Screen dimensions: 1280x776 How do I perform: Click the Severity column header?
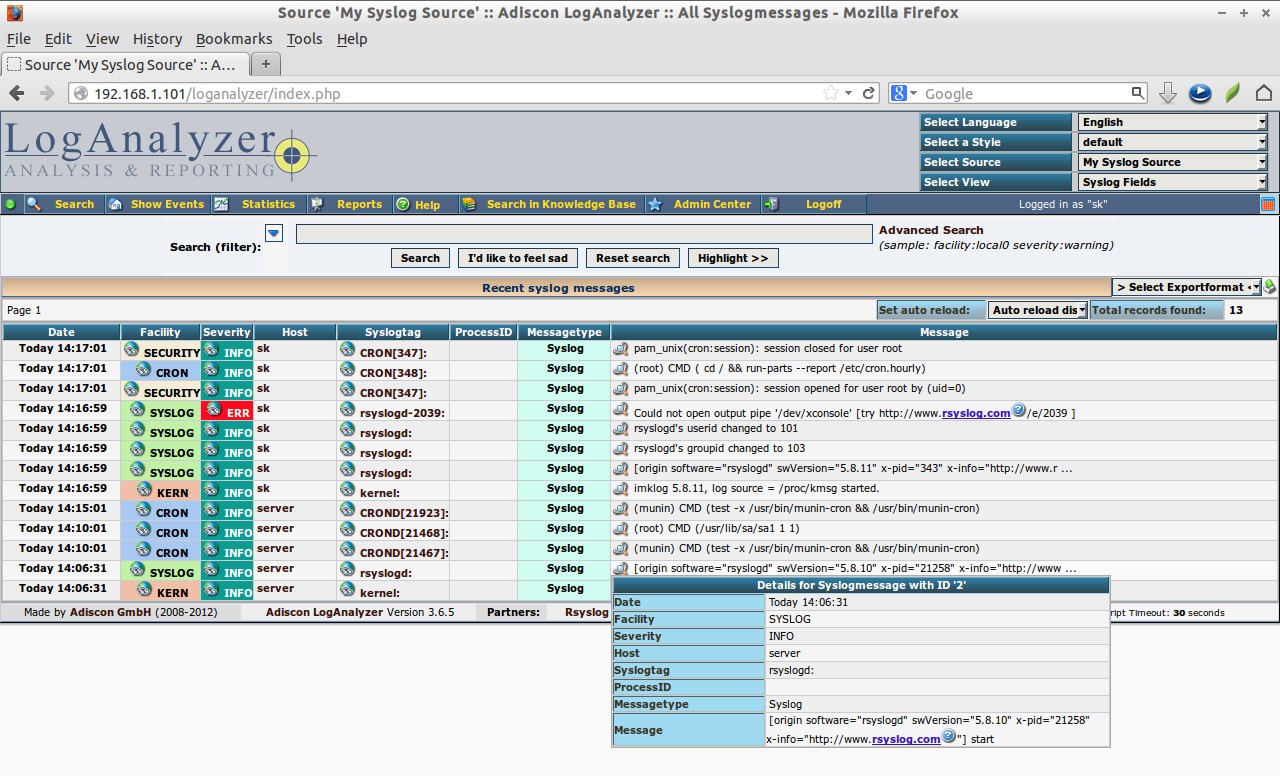(227, 332)
